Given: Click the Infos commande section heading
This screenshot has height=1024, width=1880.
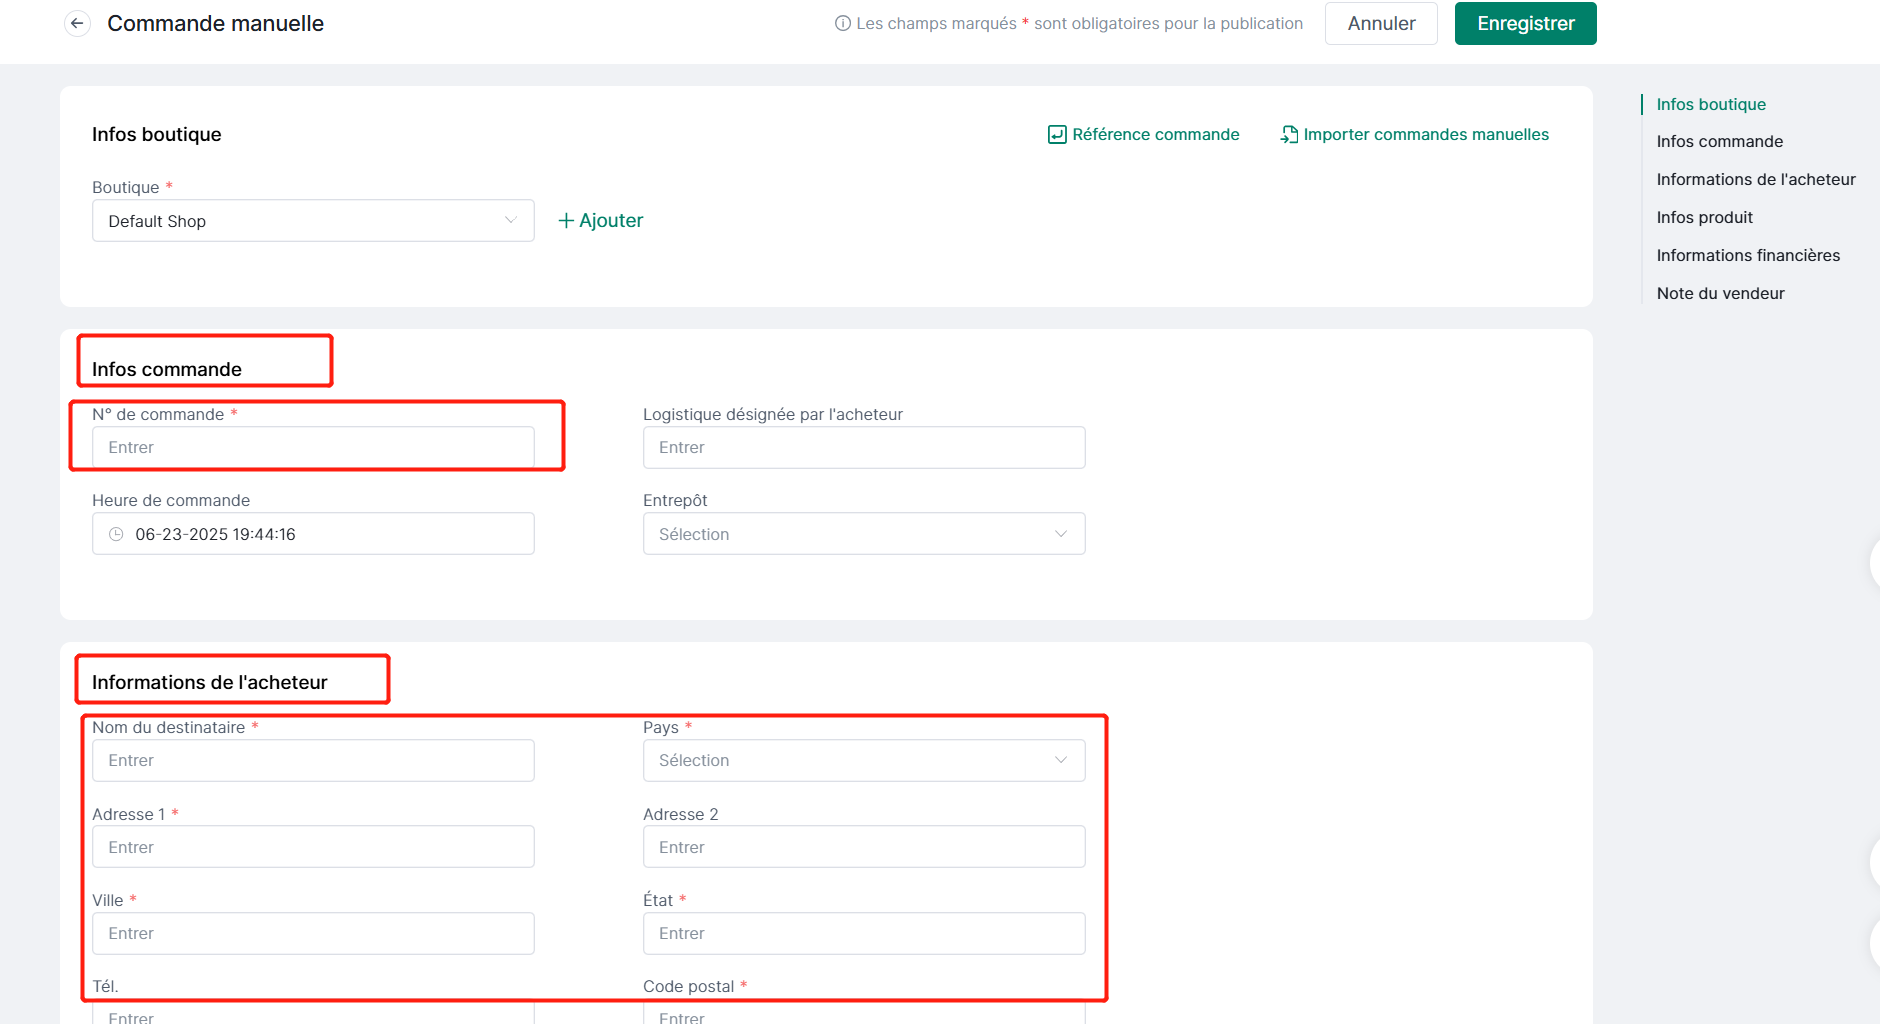Looking at the screenshot, I should [x=167, y=369].
